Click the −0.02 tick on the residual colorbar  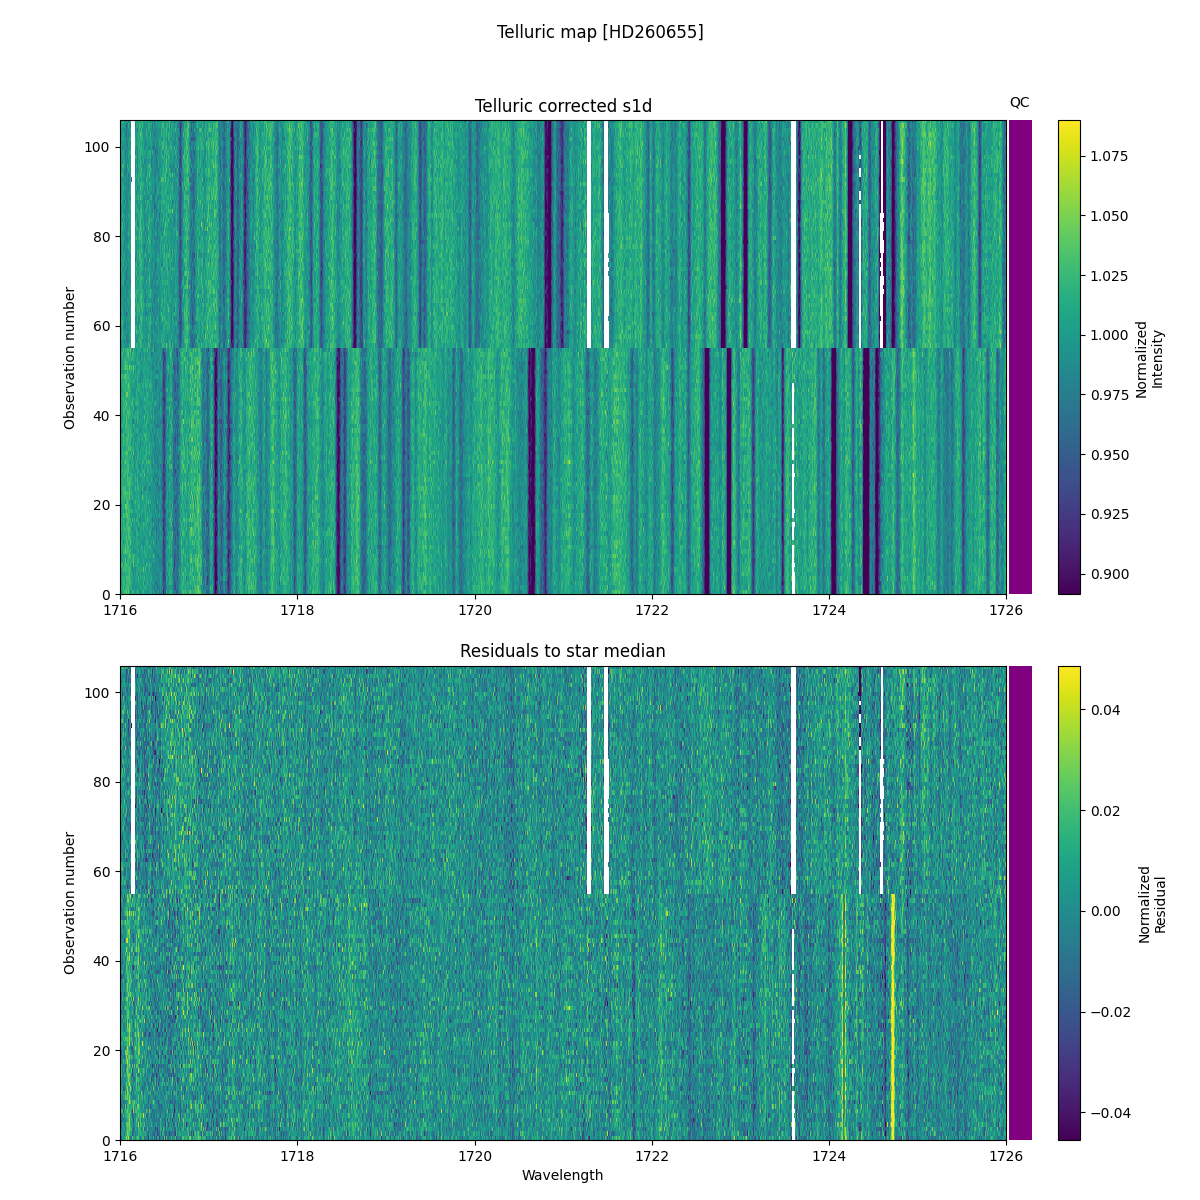tap(1109, 1012)
